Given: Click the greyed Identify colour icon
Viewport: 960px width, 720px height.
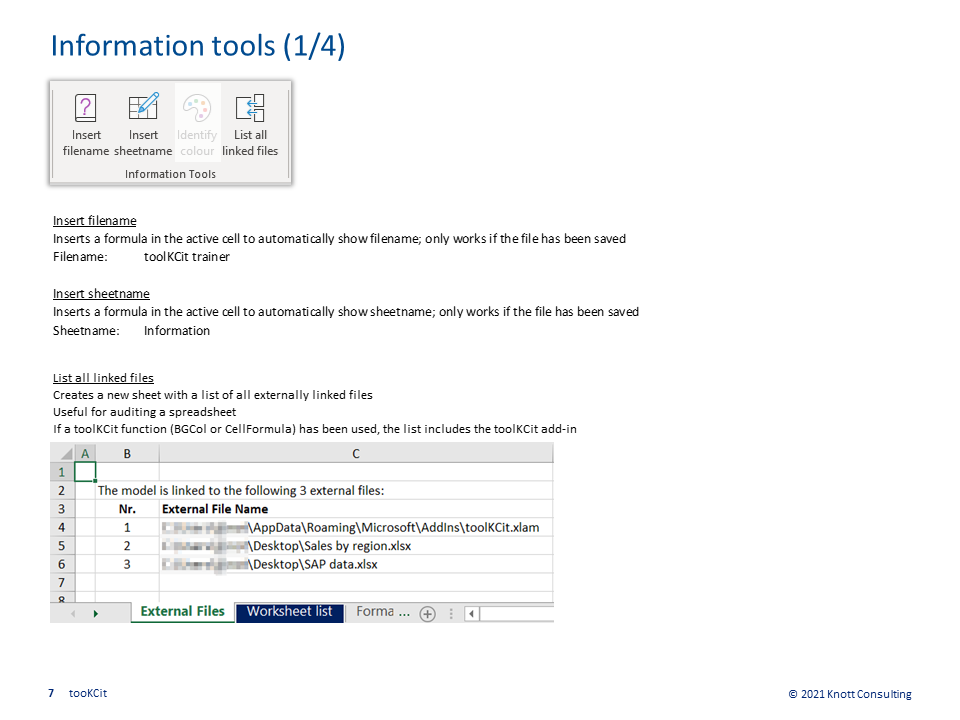Looking at the screenshot, I should [x=197, y=125].
